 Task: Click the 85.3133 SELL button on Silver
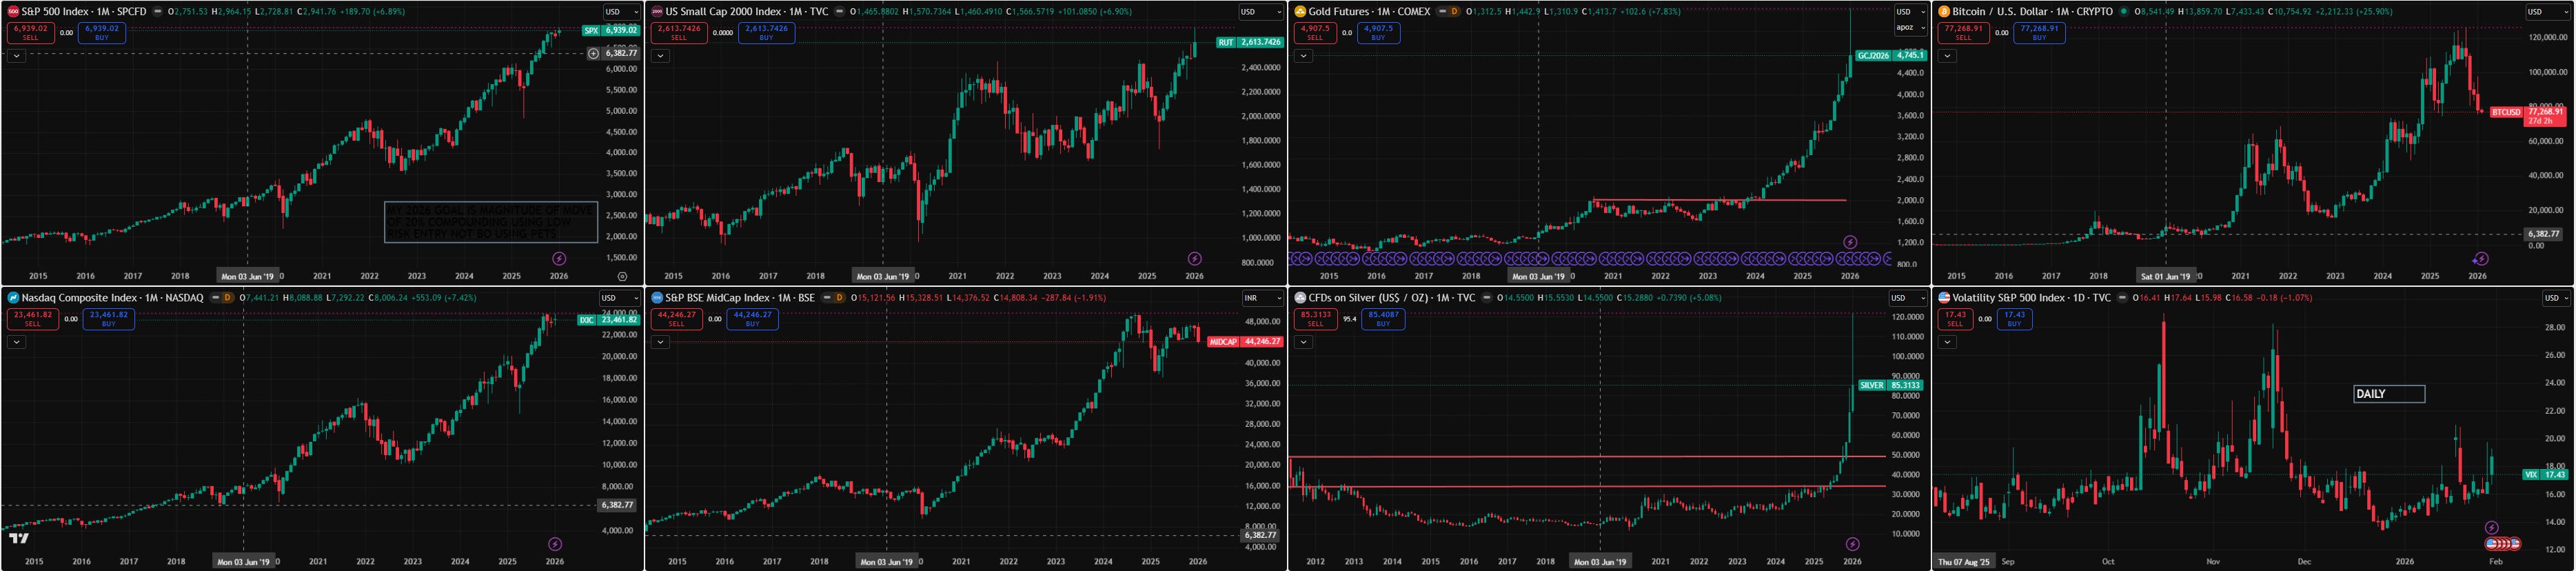[1315, 318]
